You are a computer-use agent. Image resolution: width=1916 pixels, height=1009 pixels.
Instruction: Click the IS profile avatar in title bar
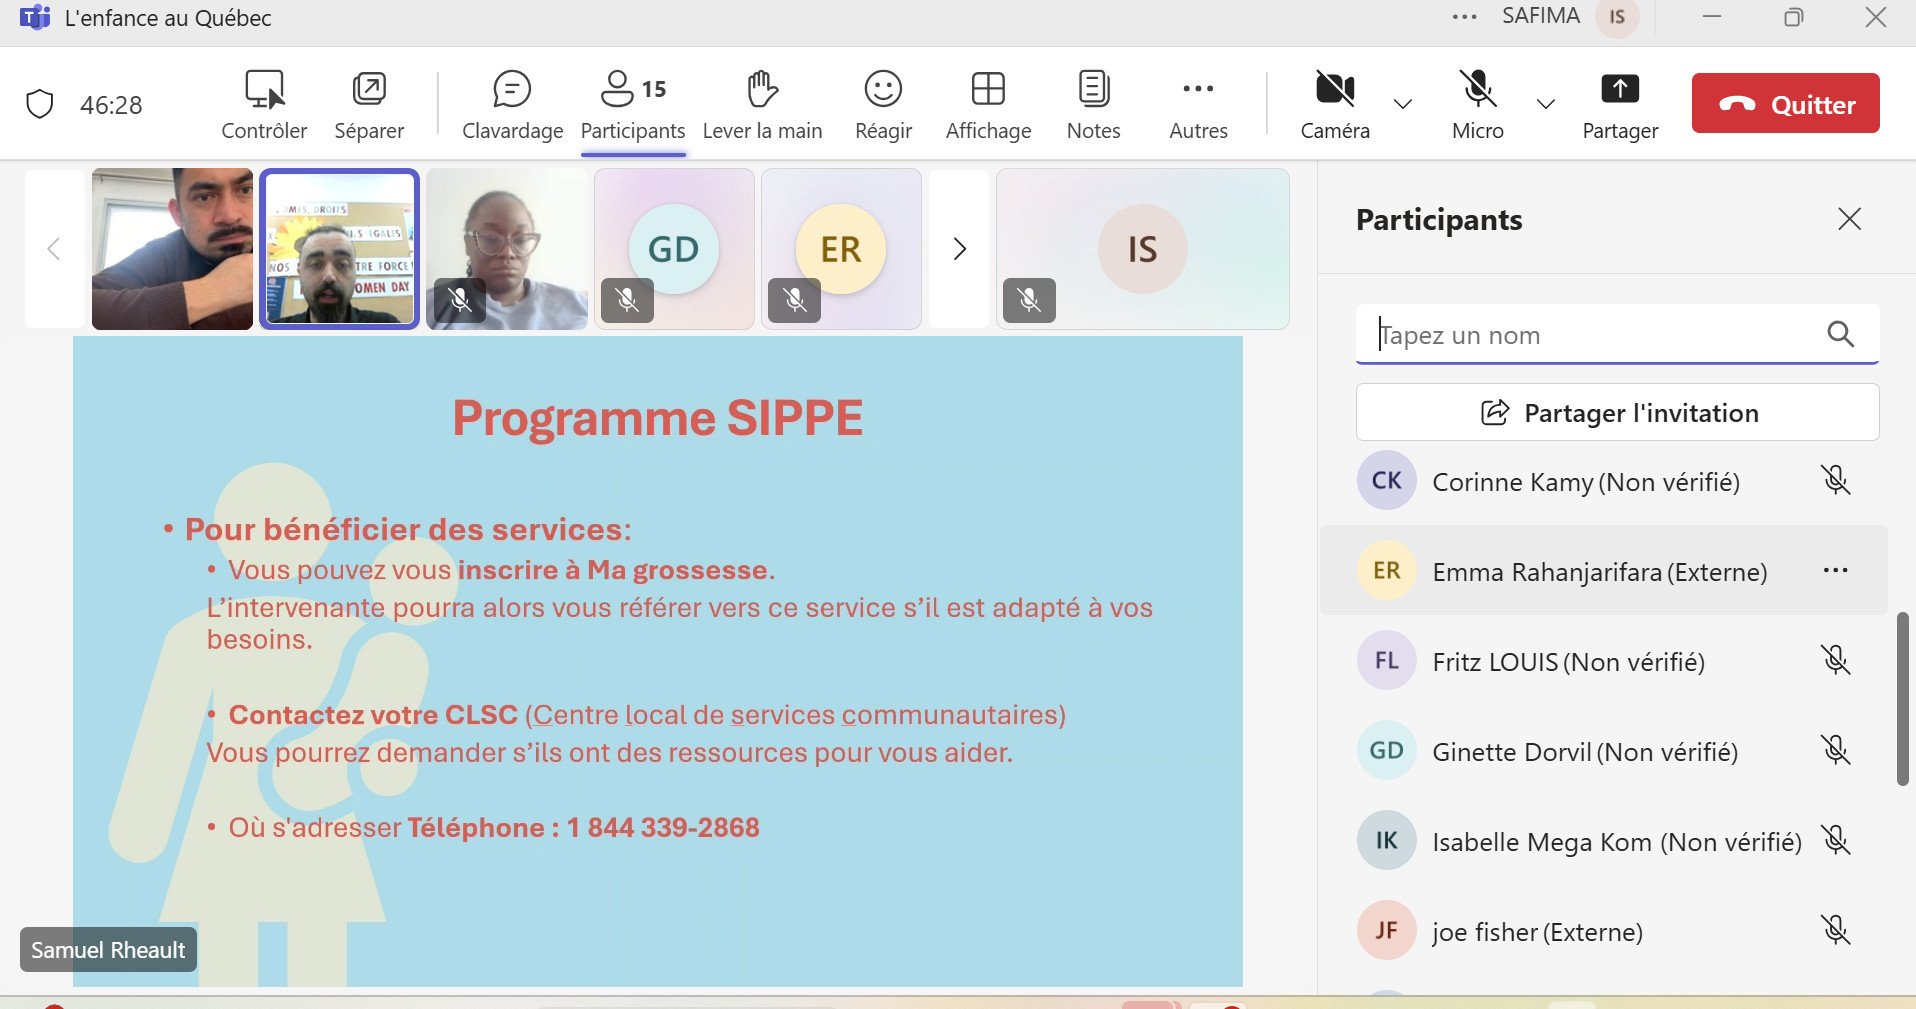click(x=1617, y=17)
